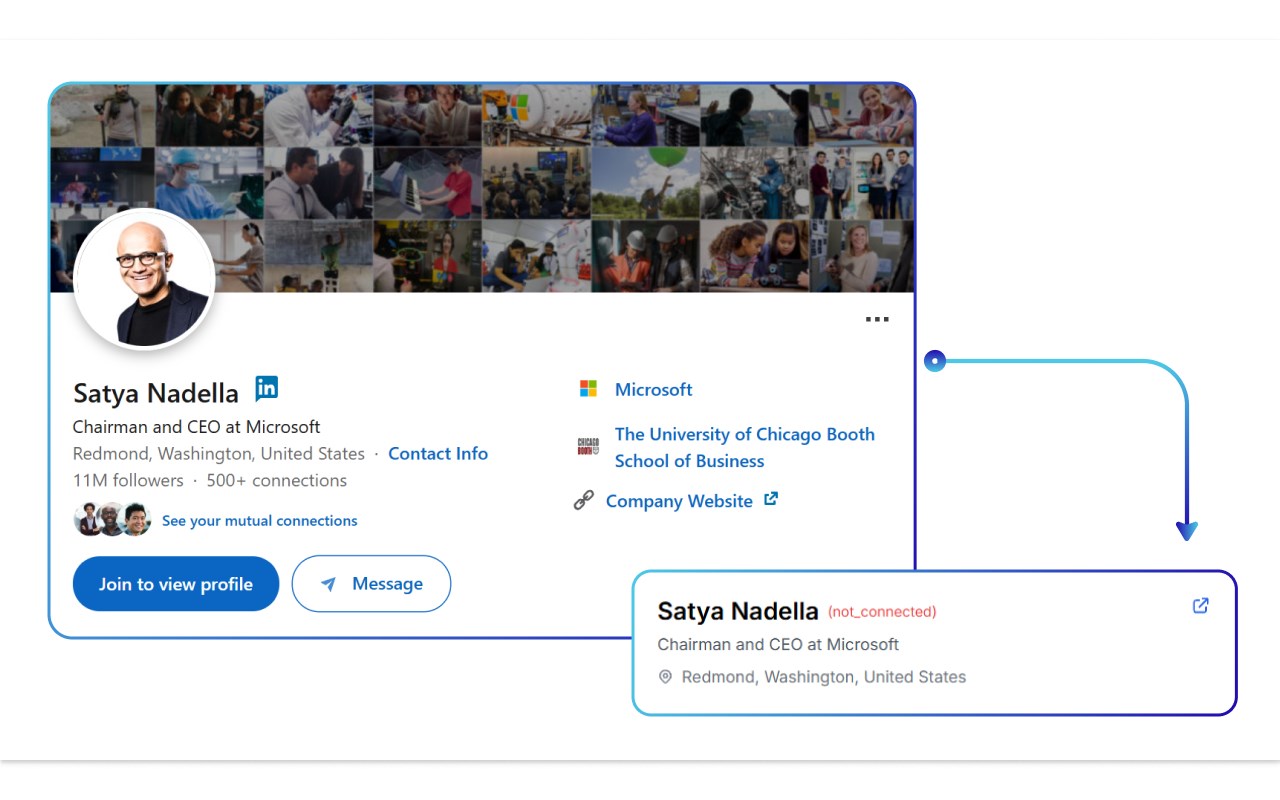Click the location pin icon in lower card
This screenshot has height=800, width=1280.
665,677
